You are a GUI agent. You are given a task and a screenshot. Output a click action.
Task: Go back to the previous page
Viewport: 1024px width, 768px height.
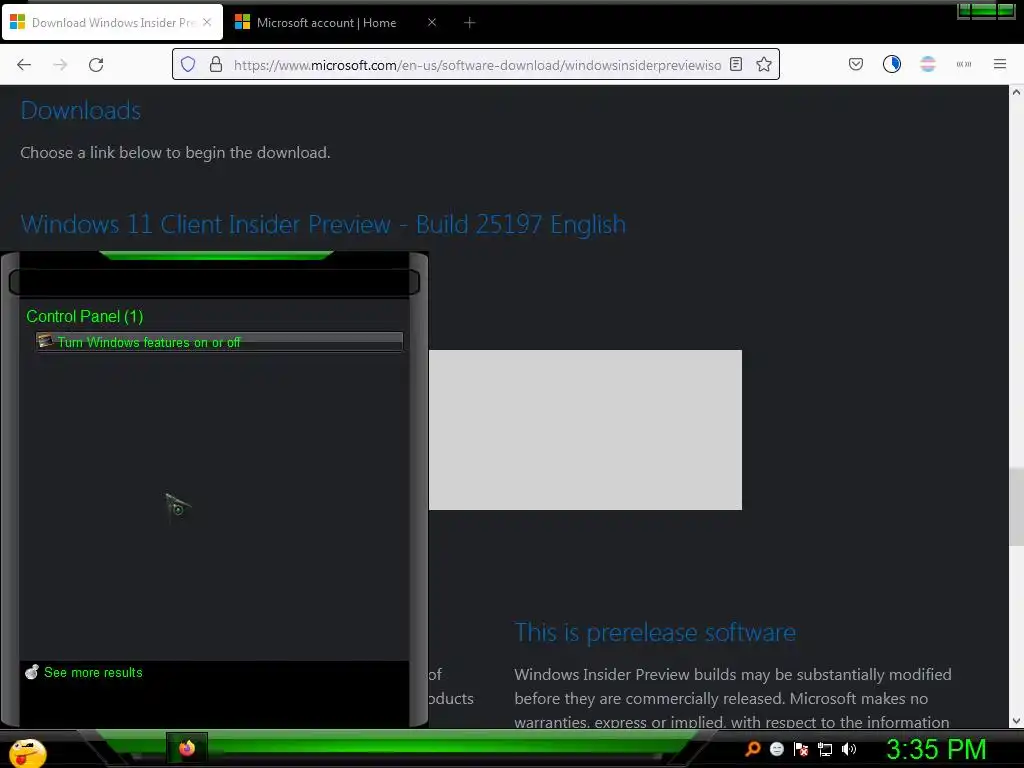click(x=24, y=64)
